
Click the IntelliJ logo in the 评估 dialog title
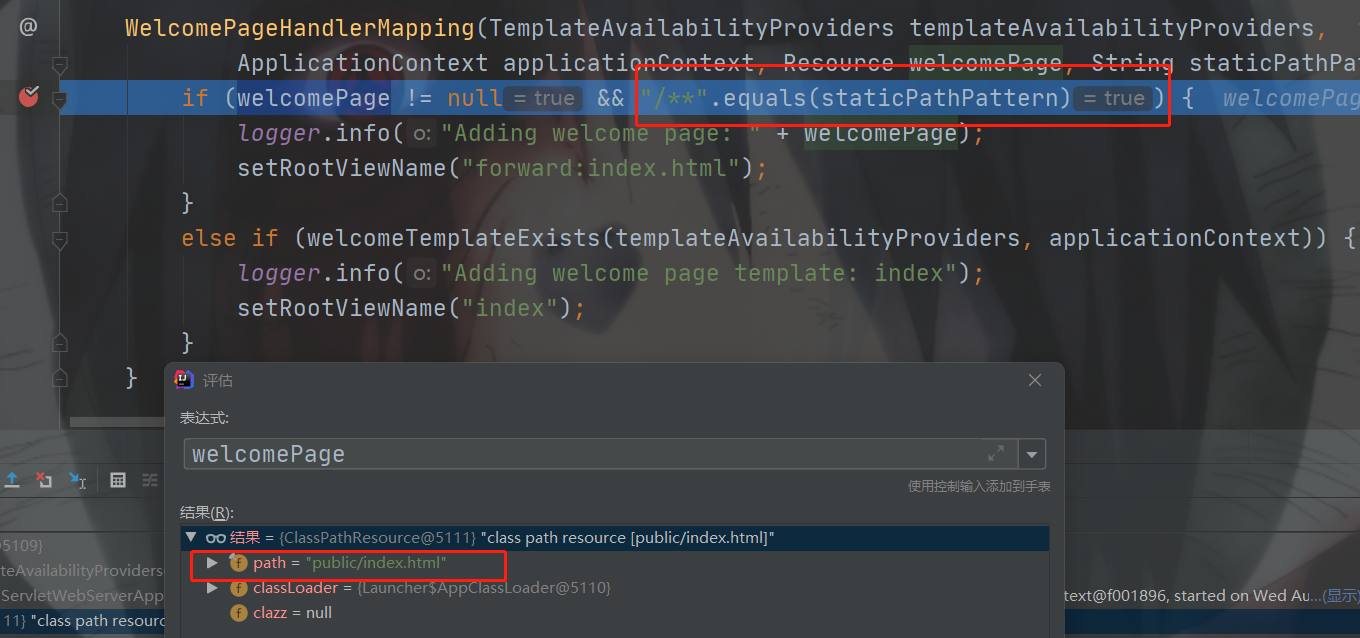(x=184, y=380)
